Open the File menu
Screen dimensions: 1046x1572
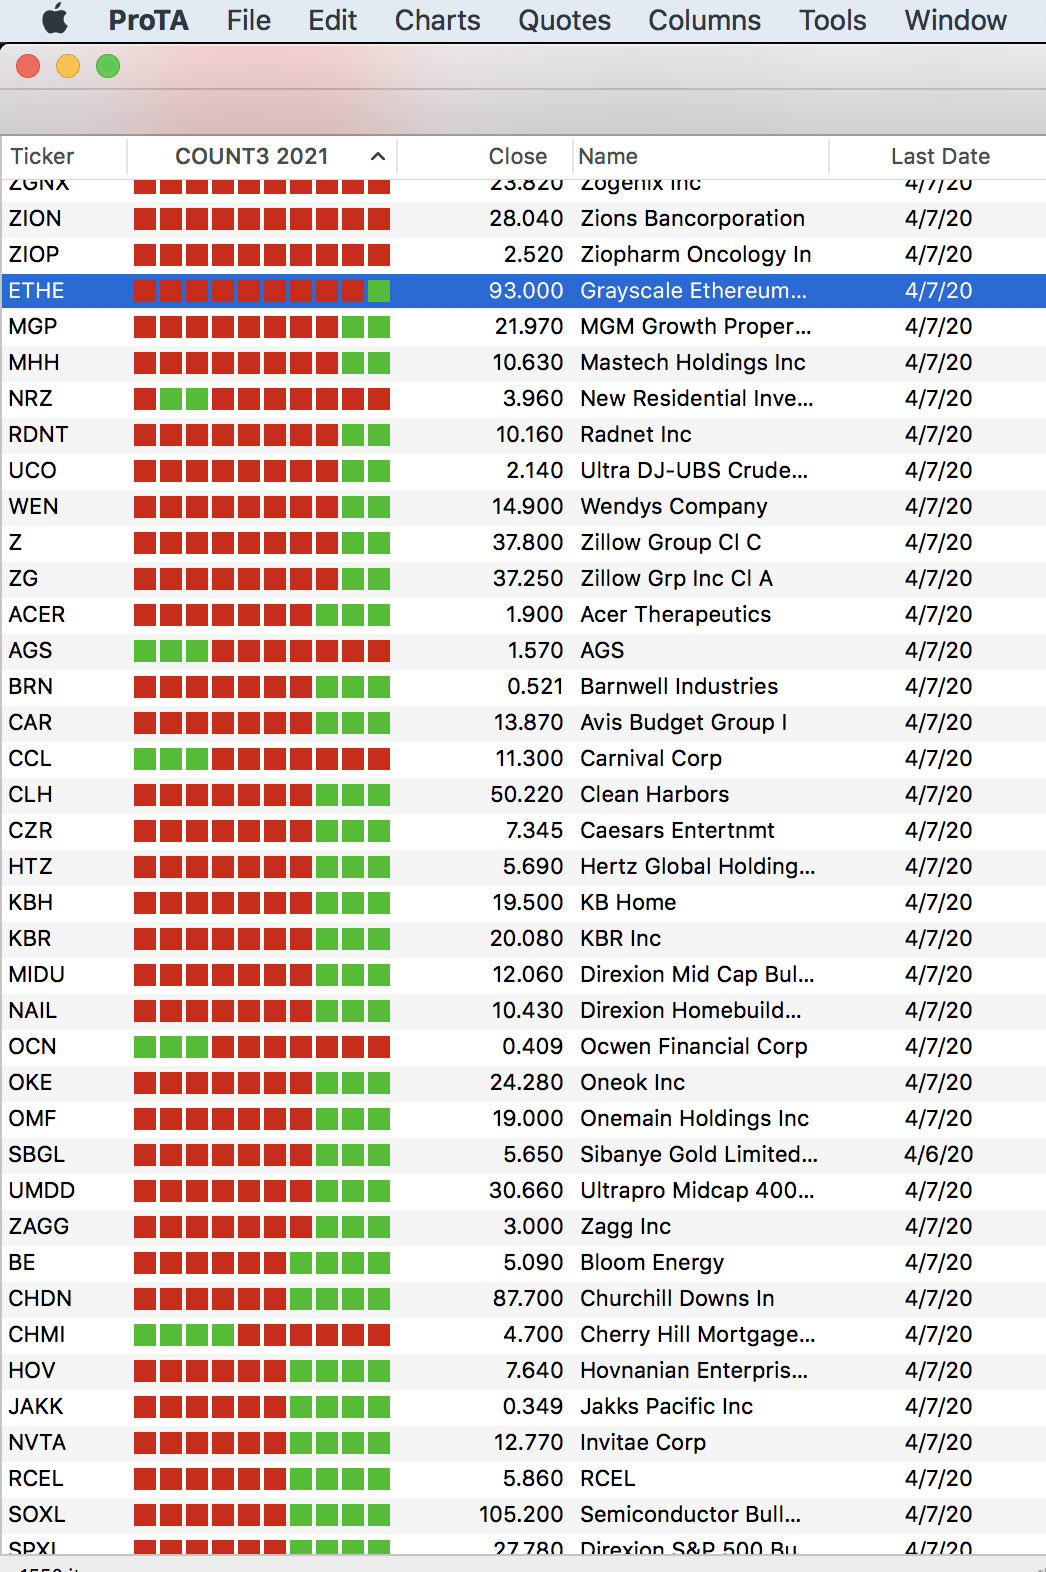(249, 20)
